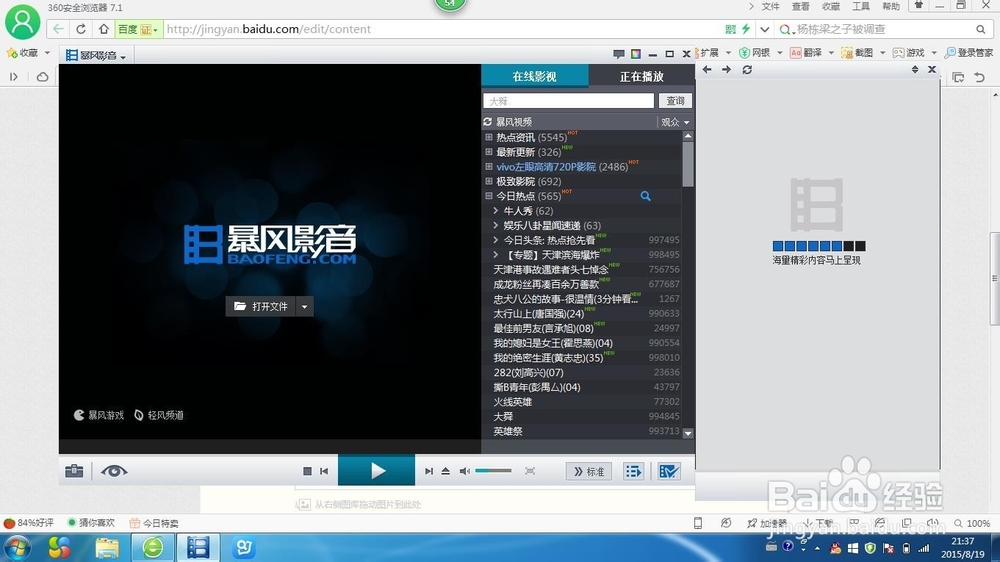Viewport: 1000px width, 562px height.
Task: Click the 标准 quality button
Action: [589, 471]
